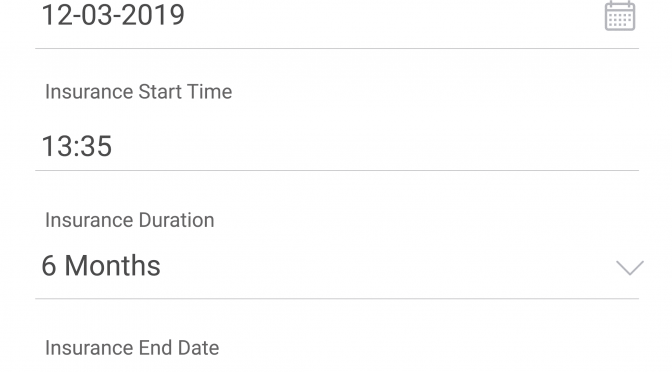Edit the 13:35 start time field
672x372 pixels.
[337, 146]
